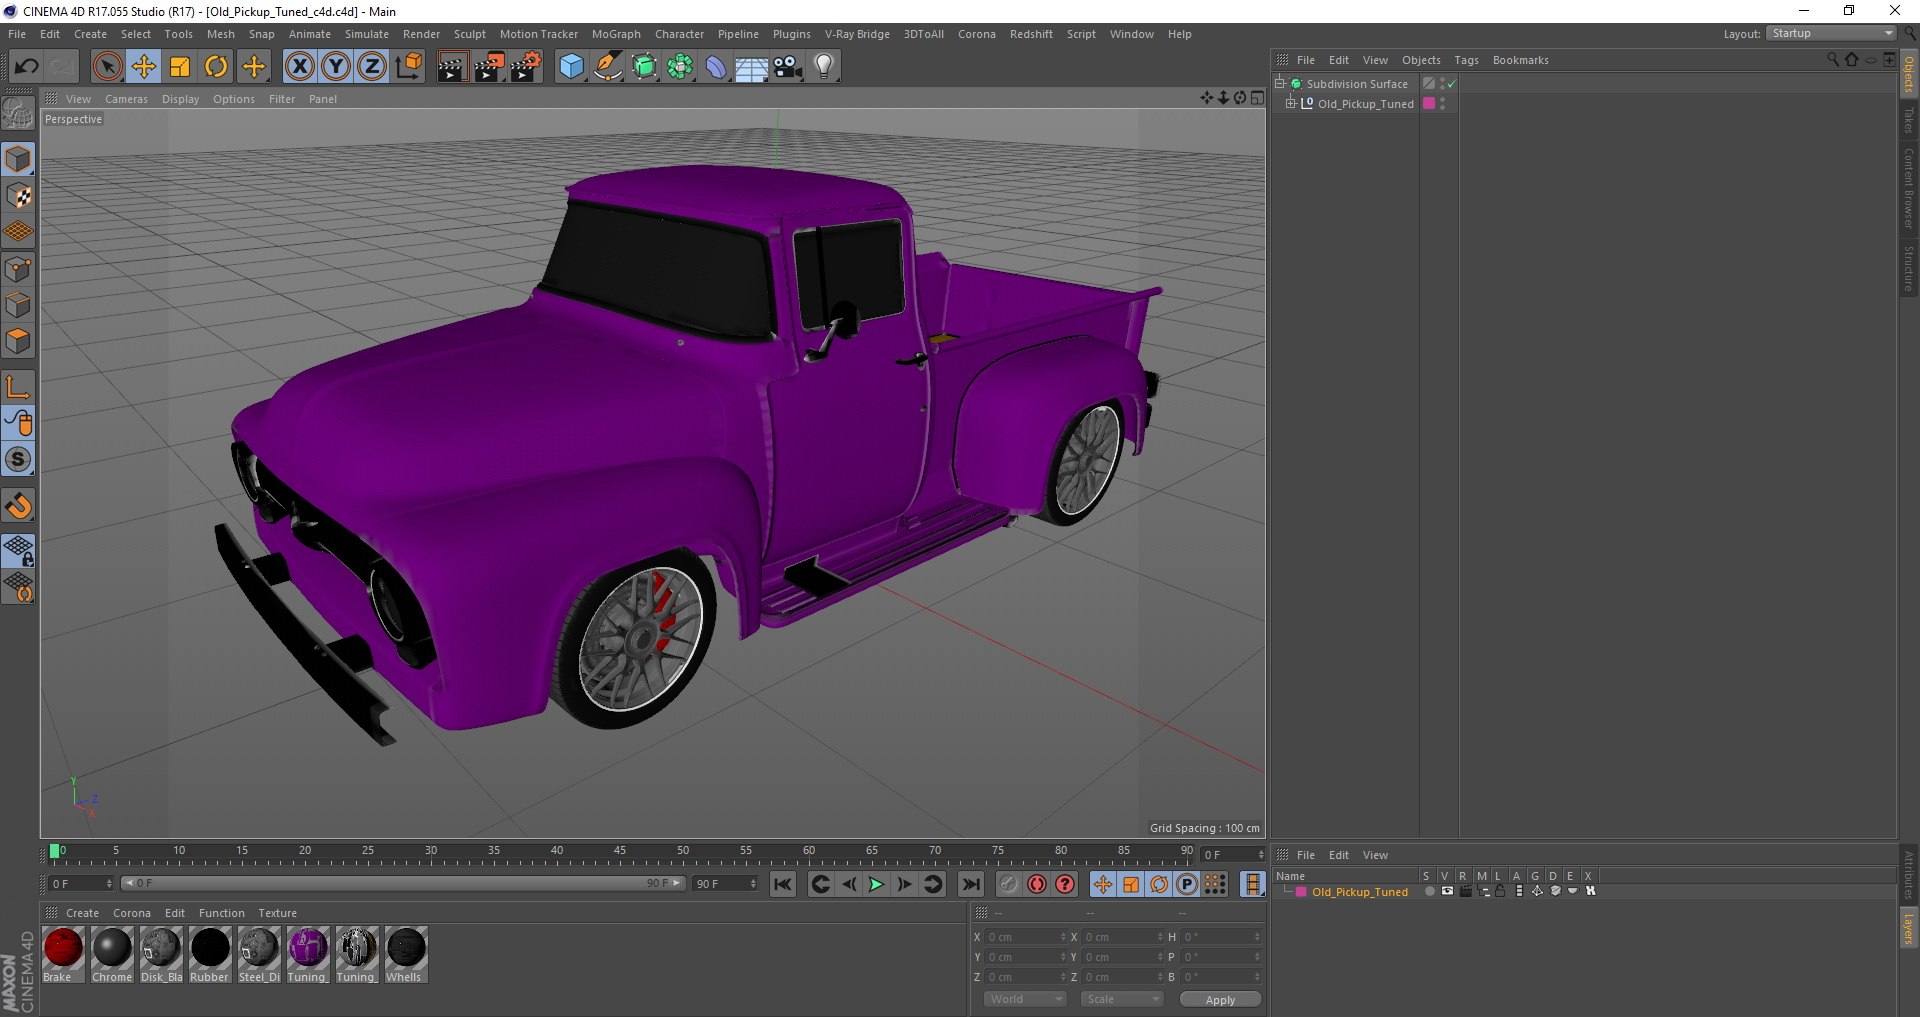
Task: Open the MoGraph menu
Action: coord(616,34)
